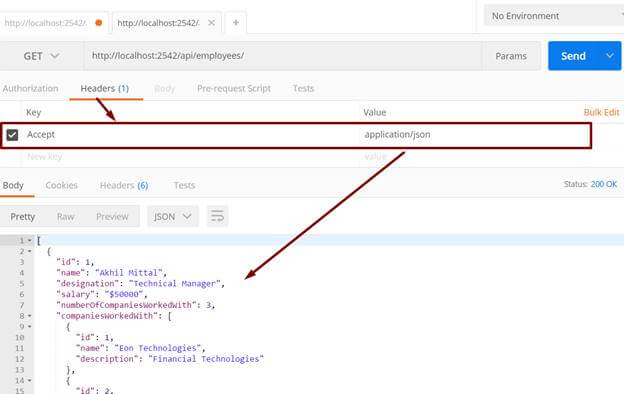
Task: Collapse the JSON array at line 1
Action: click(x=29, y=240)
